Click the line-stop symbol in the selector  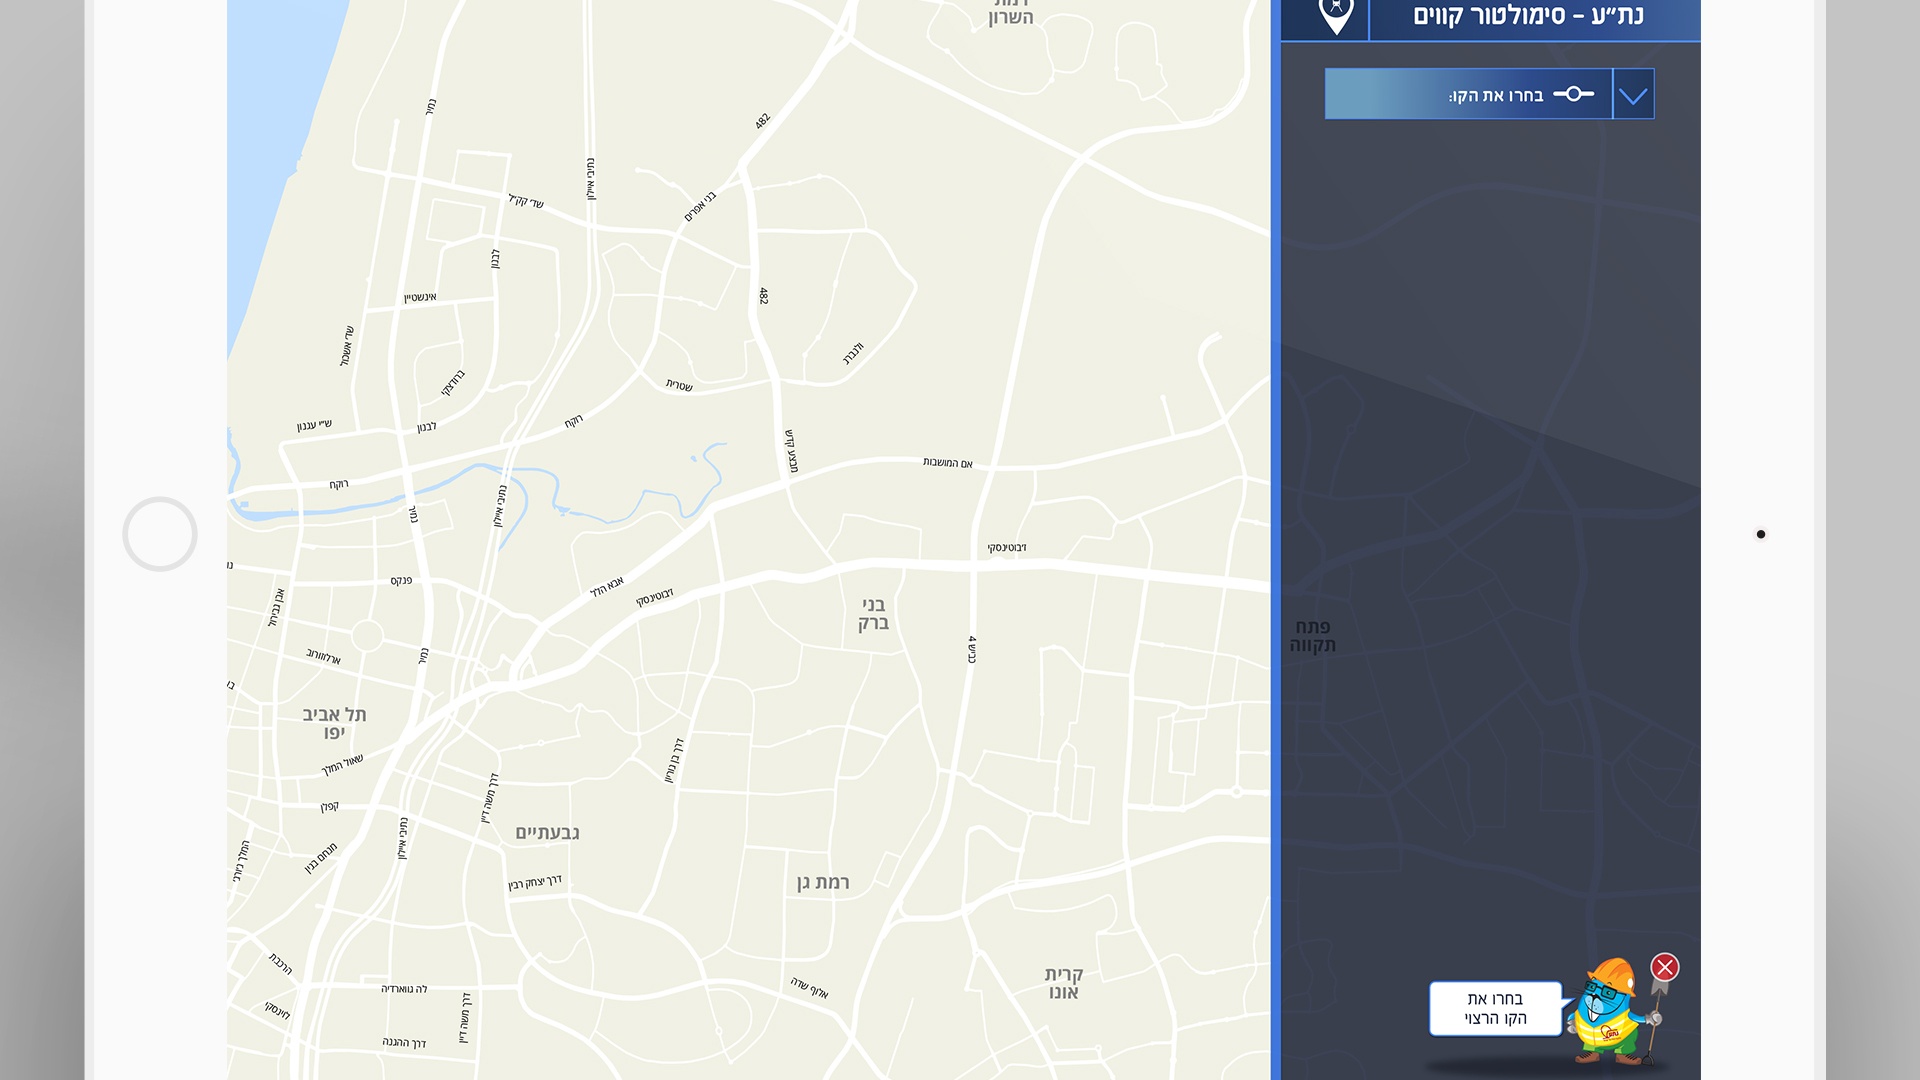tap(1573, 94)
